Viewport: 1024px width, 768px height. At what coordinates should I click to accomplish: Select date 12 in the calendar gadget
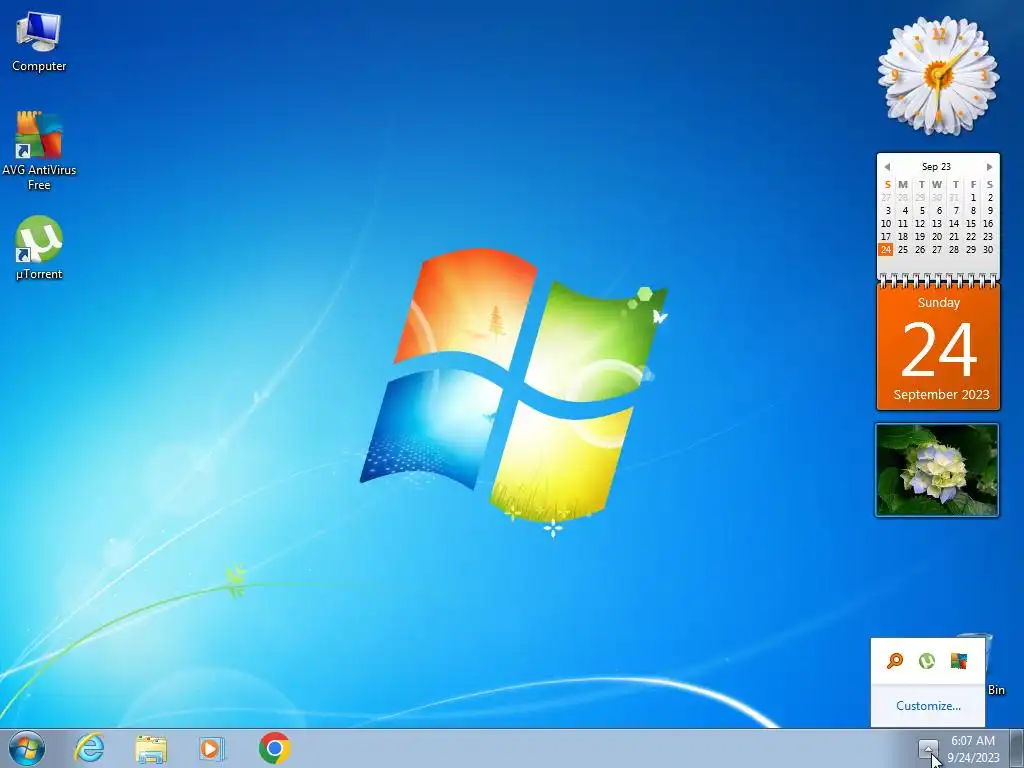[920, 223]
